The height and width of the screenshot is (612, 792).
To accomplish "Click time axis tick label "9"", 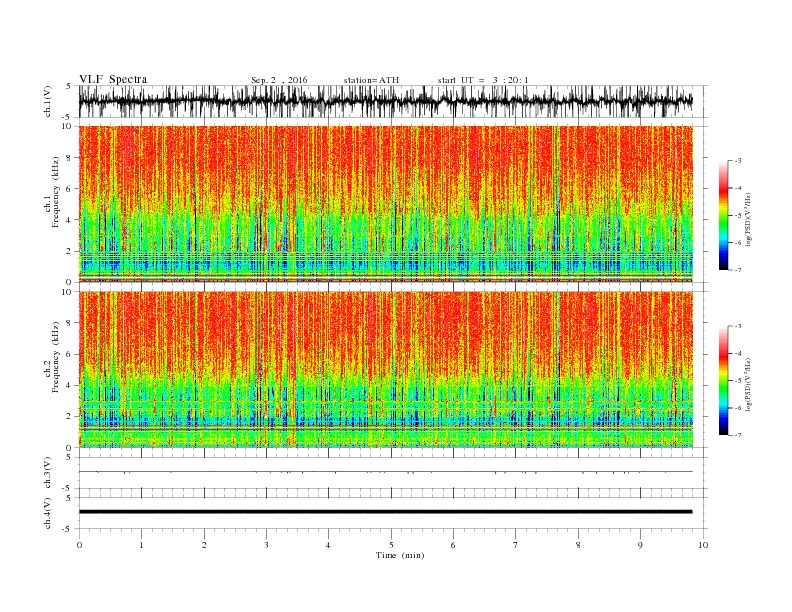I will pyautogui.click(x=640, y=545).
